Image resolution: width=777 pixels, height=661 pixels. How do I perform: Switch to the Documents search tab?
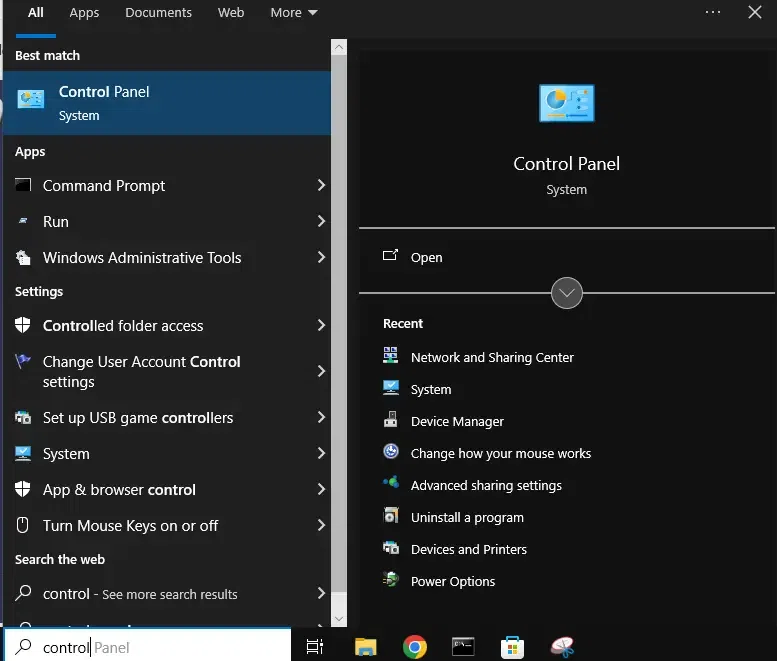[x=158, y=12]
